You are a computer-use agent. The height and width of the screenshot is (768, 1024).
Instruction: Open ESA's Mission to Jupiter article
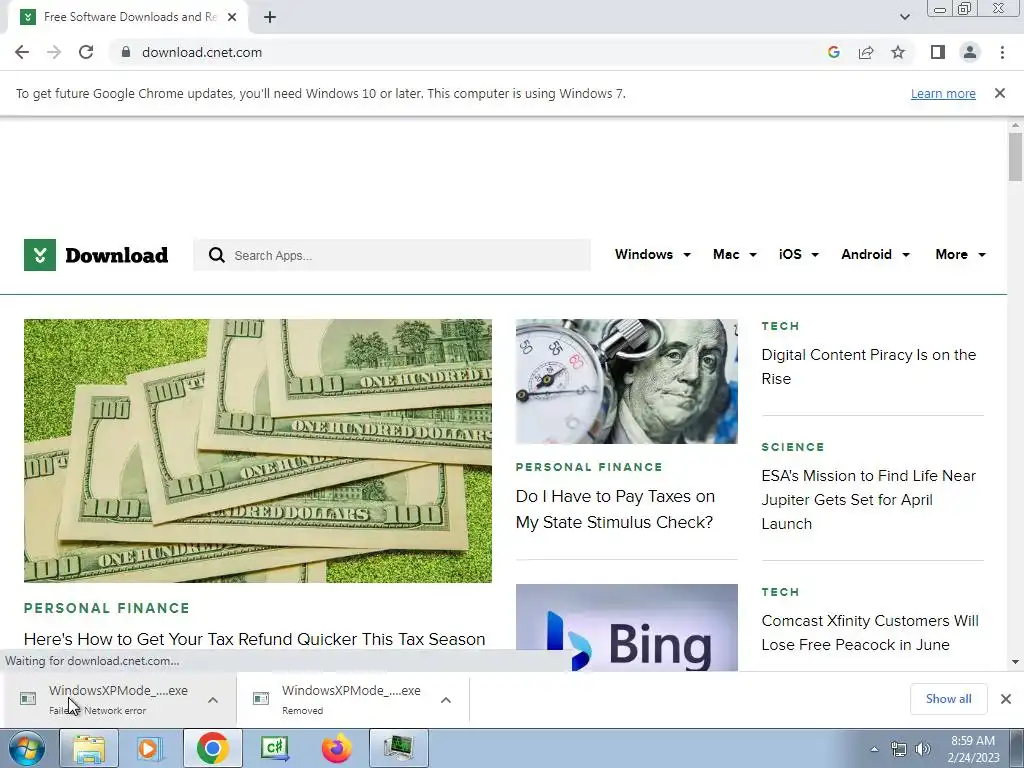click(x=869, y=500)
